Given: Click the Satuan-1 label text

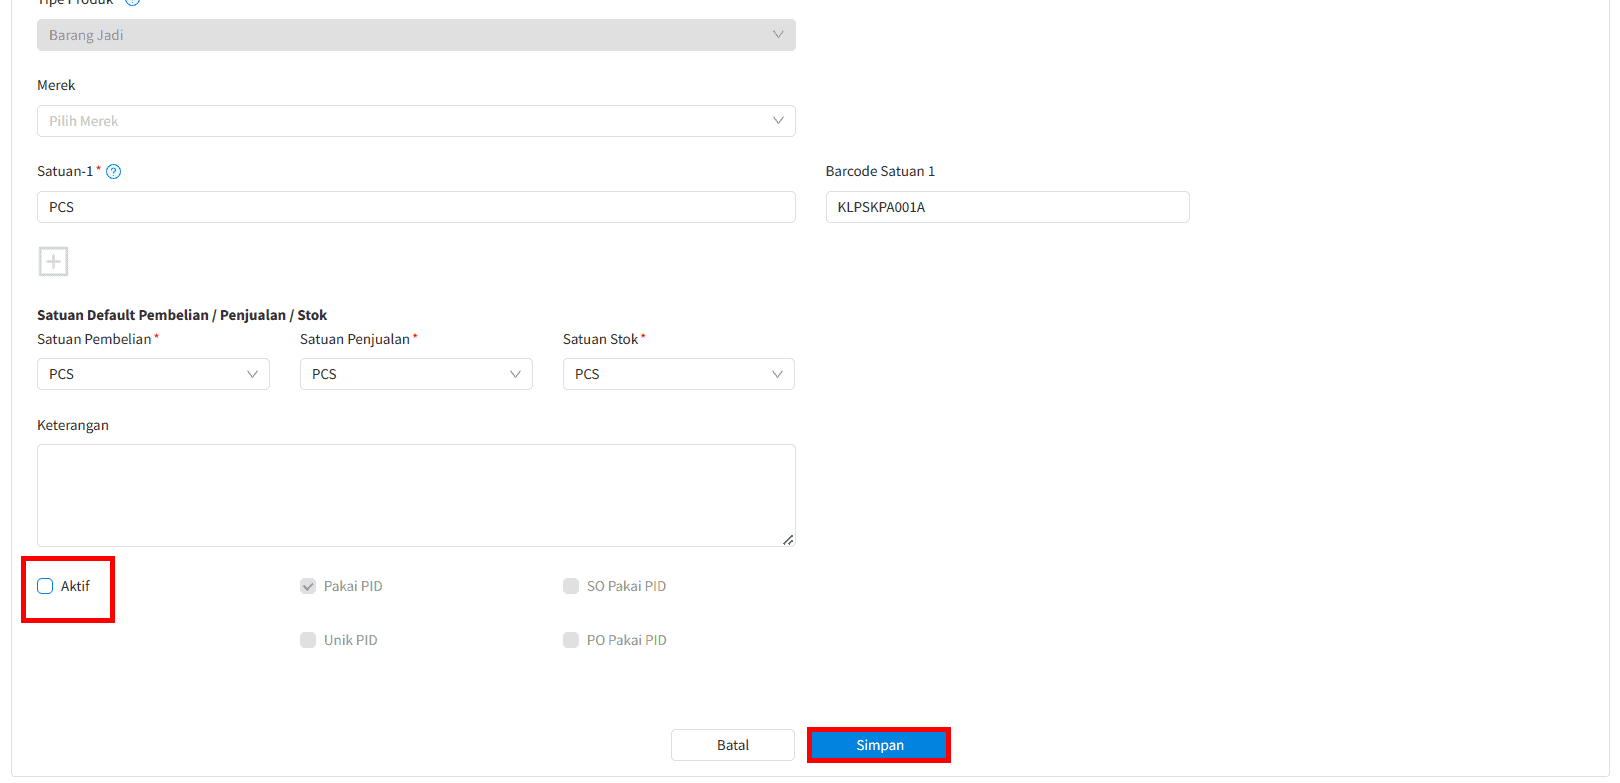Looking at the screenshot, I should [x=65, y=171].
